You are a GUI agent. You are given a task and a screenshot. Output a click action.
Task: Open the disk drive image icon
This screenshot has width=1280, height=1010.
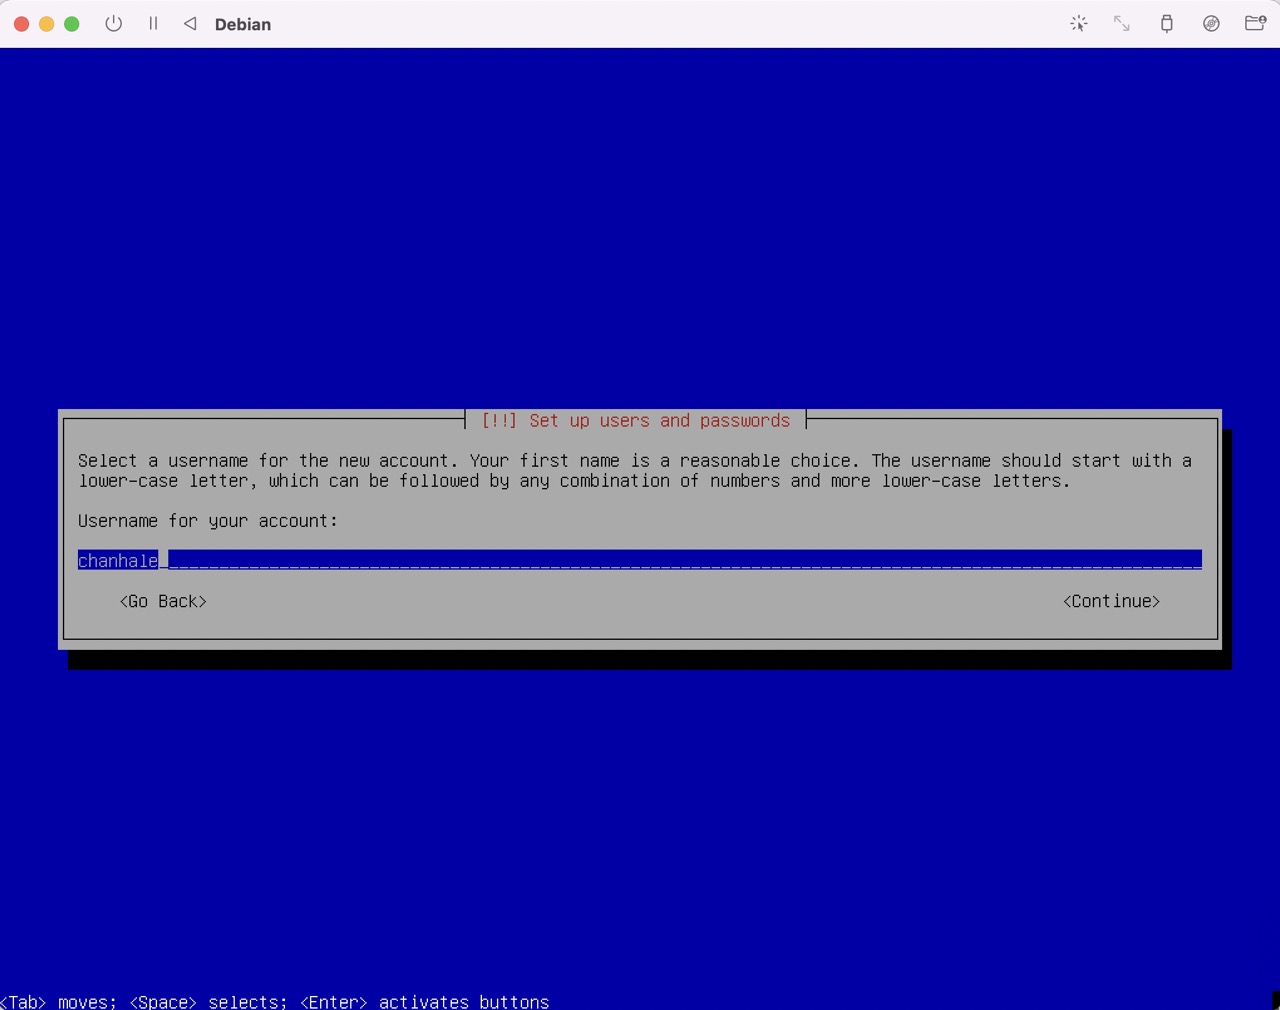tap(1211, 23)
